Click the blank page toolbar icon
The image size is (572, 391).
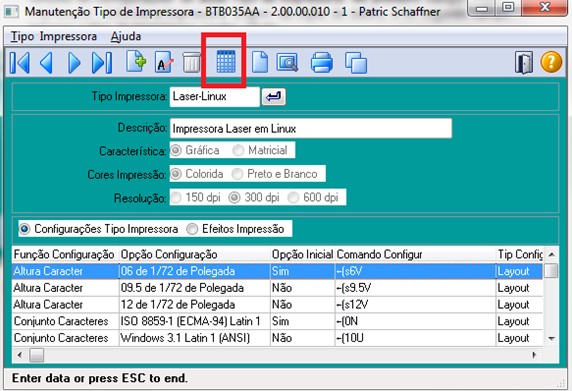point(260,62)
